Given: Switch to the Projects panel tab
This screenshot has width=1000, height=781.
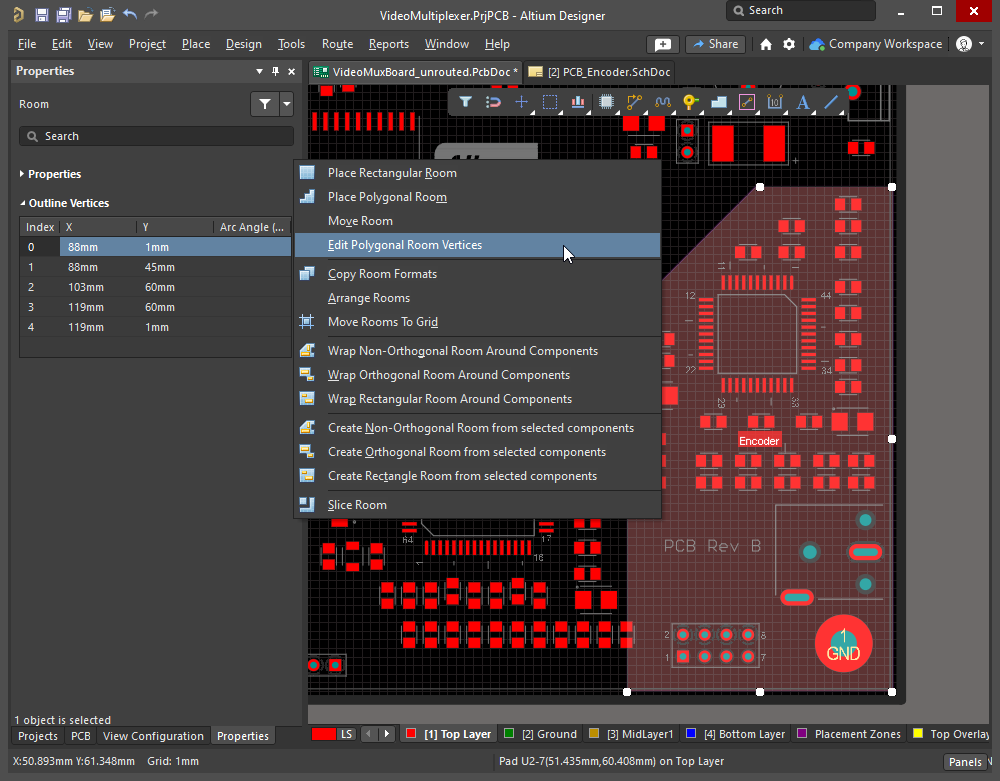Looking at the screenshot, I should coord(38,736).
